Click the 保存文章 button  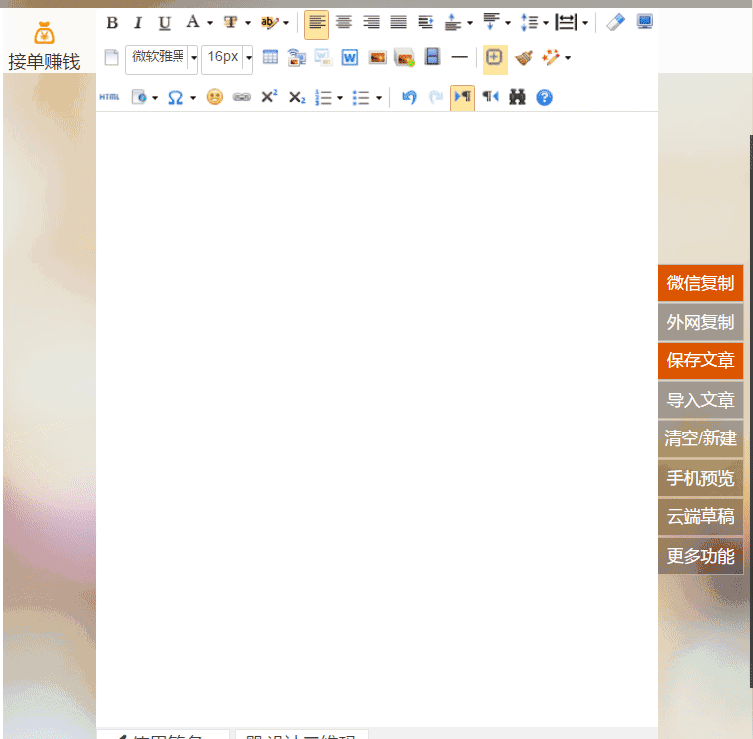point(701,361)
